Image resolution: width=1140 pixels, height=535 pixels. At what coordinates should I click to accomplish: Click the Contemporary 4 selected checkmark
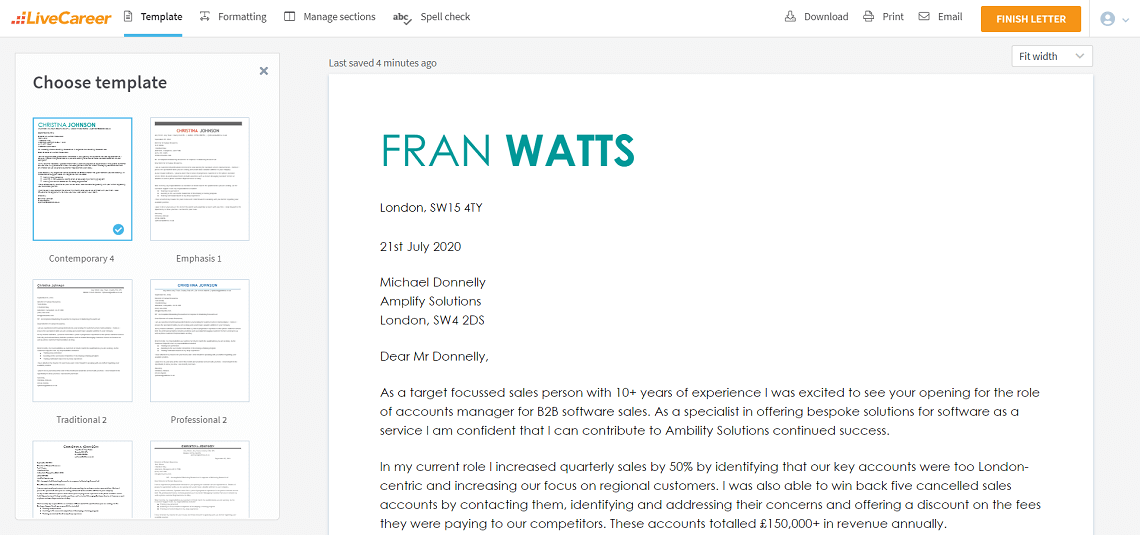(119, 229)
